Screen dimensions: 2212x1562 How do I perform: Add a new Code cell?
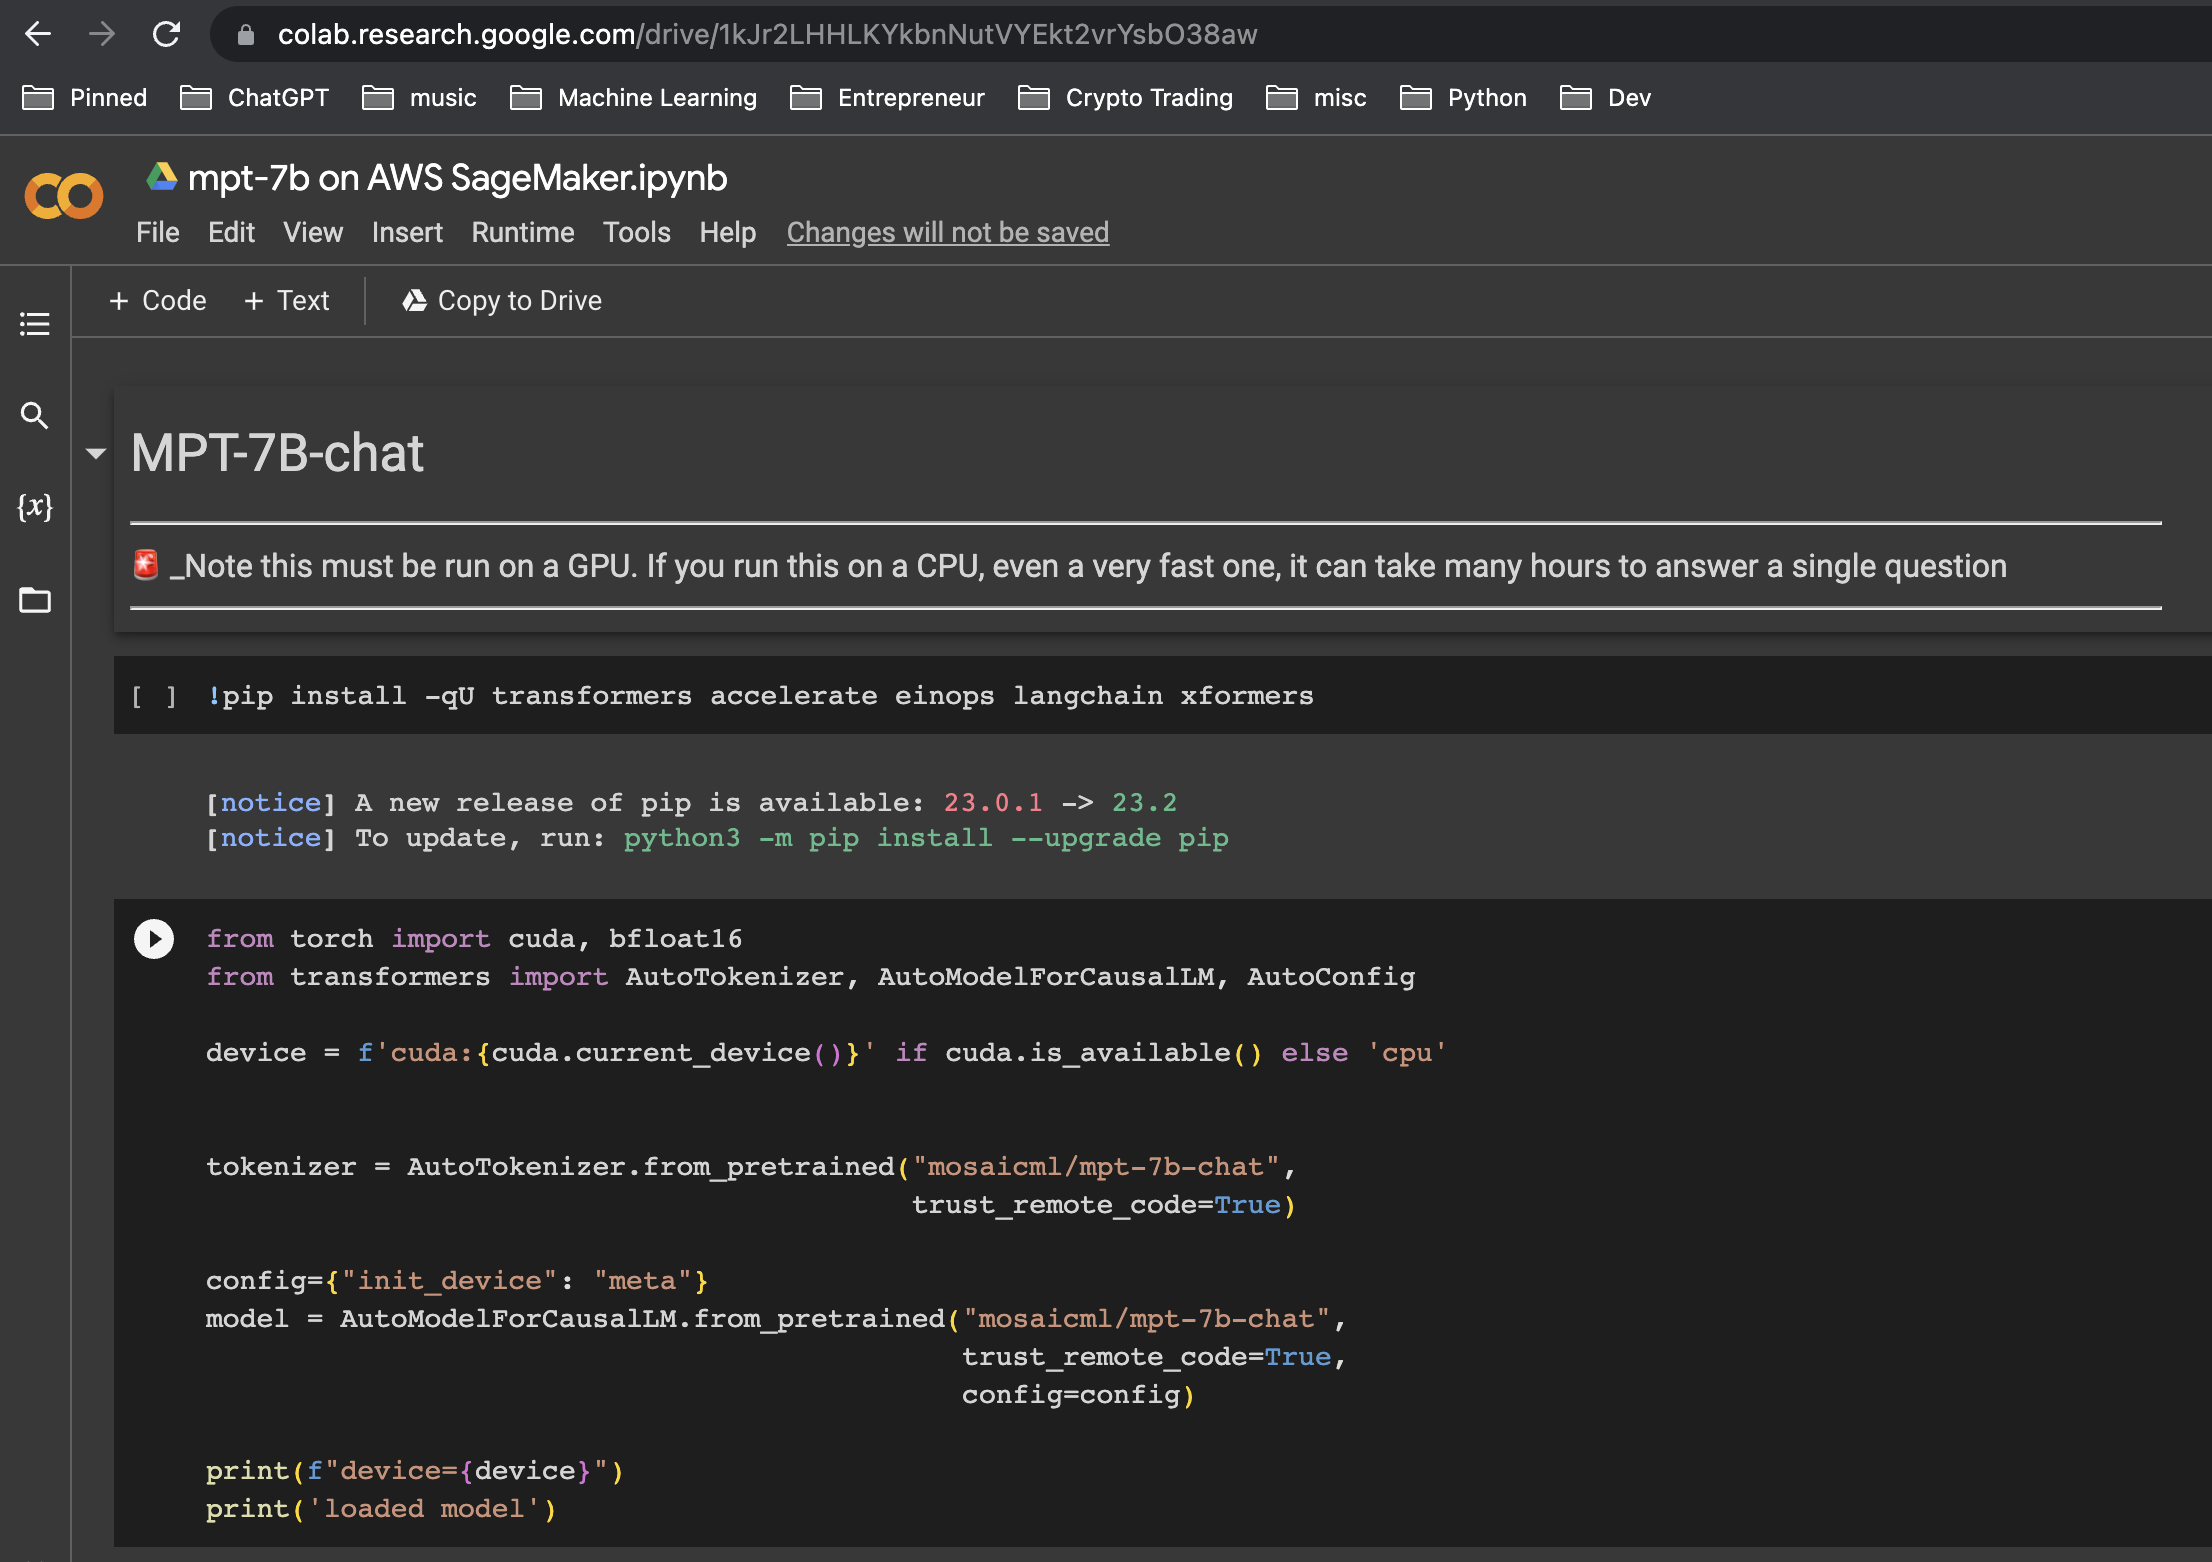(x=158, y=301)
